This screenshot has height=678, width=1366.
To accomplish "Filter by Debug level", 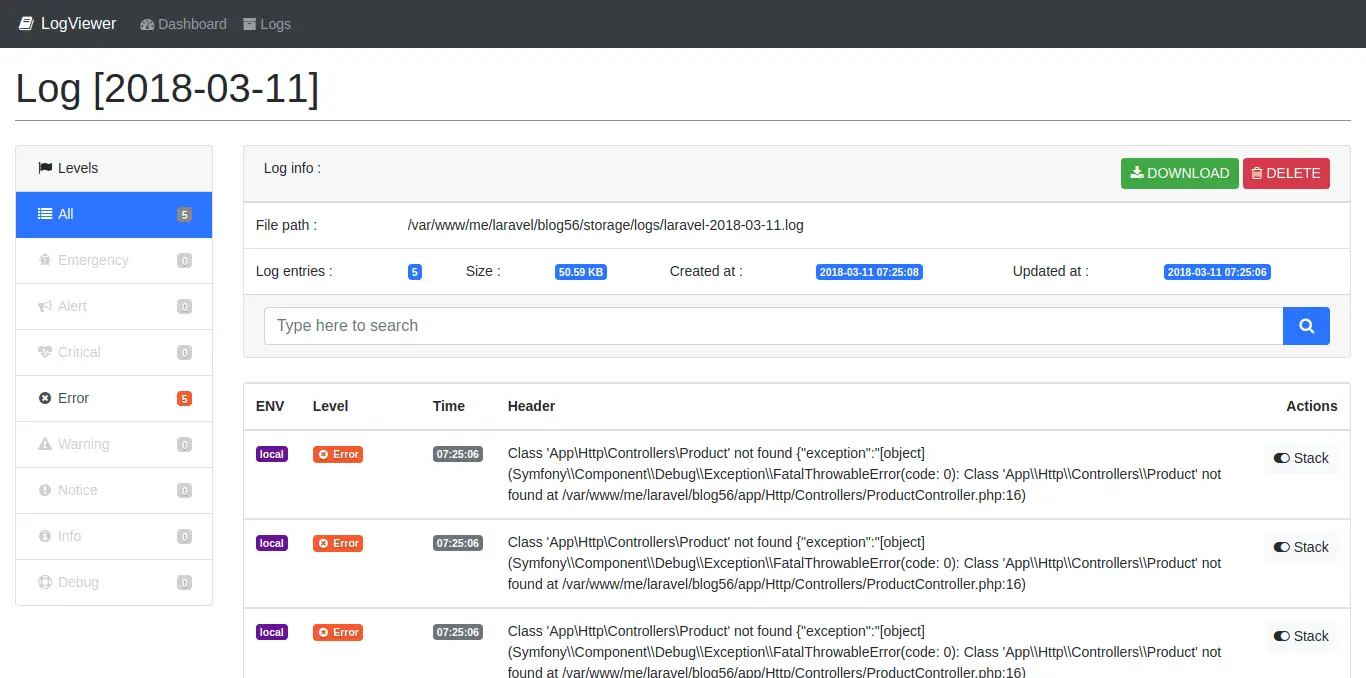I will tap(114, 582).
